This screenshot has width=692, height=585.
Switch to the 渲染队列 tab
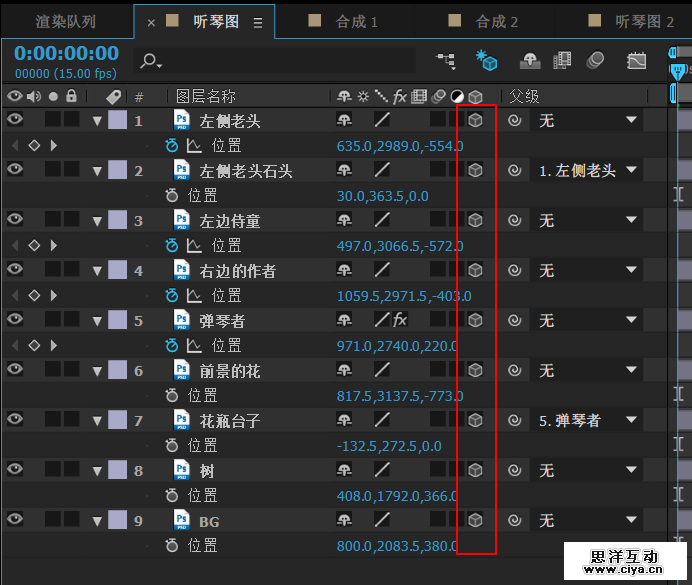[65, 21]
